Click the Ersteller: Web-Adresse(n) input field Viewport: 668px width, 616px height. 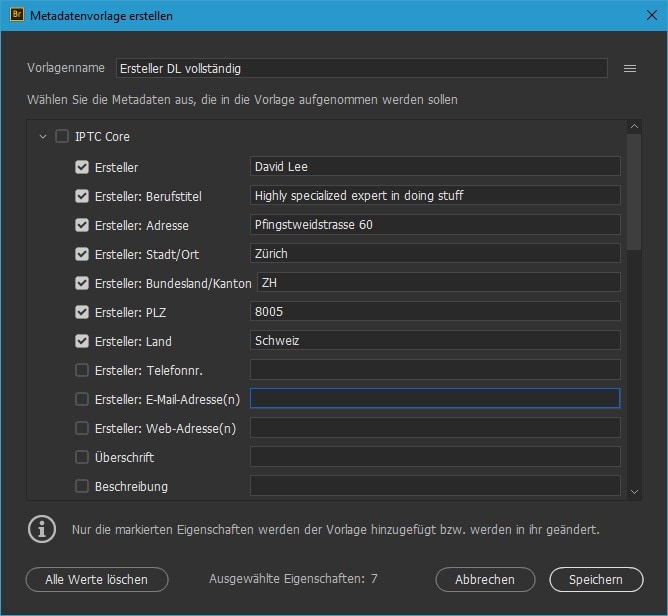tap(434, 428)
